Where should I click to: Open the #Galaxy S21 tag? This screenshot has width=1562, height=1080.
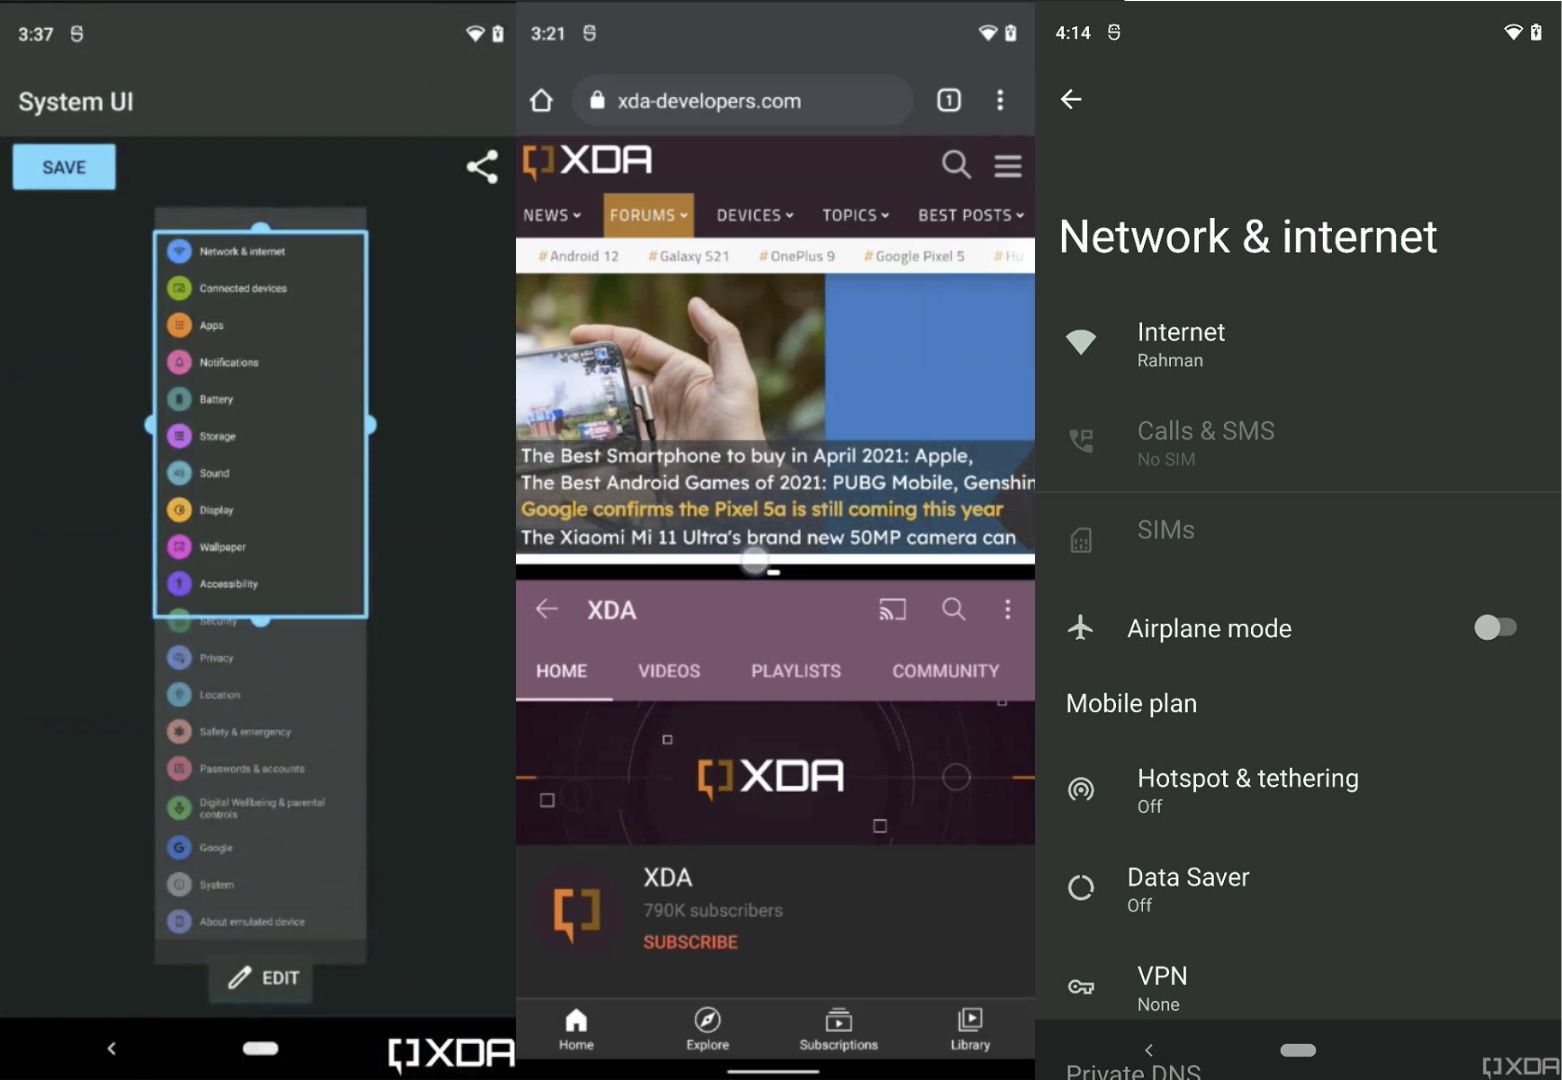pyautogui.click(x=689, y=256)
